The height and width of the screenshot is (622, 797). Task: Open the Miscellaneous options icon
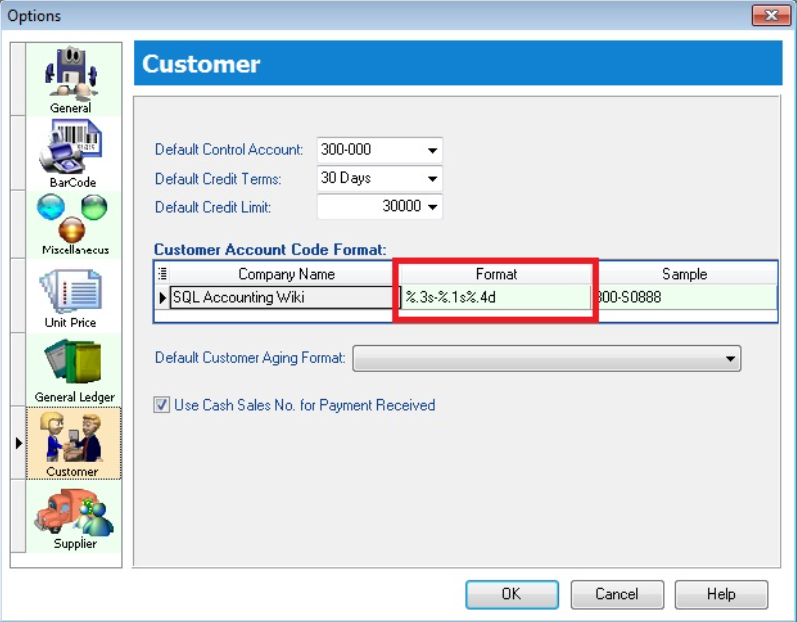click(x=73, y=225)
